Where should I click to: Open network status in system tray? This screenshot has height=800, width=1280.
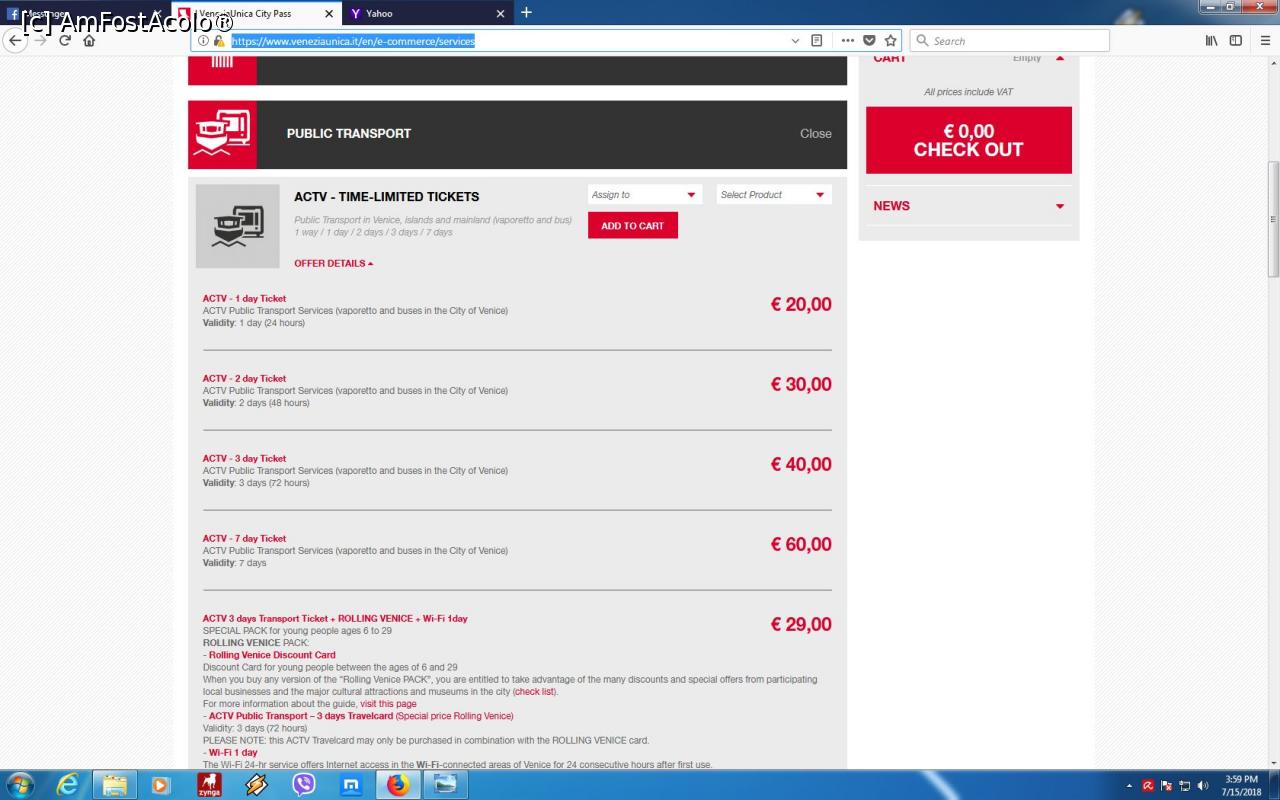tap(1184, 786)
